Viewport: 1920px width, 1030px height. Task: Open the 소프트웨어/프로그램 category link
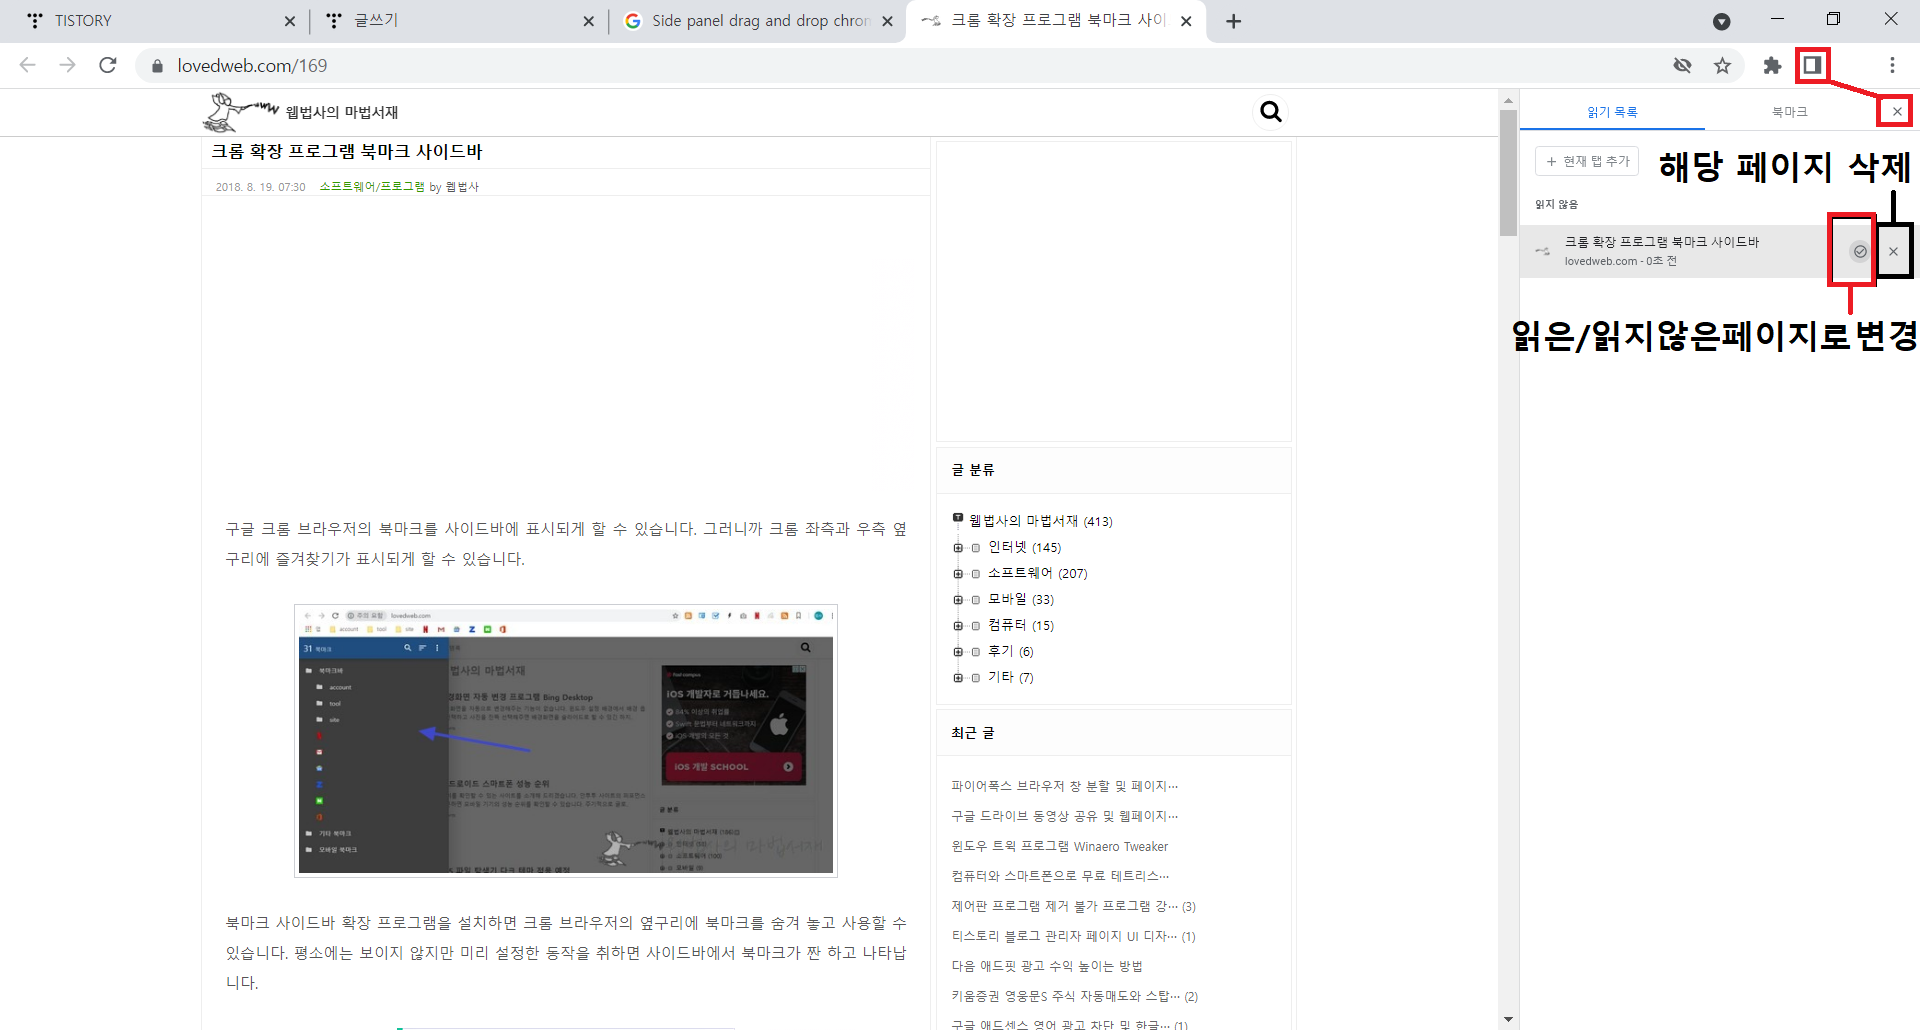pos(372,187)
